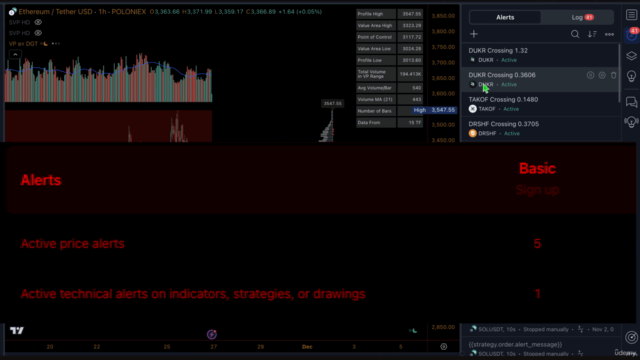The height and width of the screenshot is (360, 640).
Task: Click the Data From table row
Action: (390, 122)
